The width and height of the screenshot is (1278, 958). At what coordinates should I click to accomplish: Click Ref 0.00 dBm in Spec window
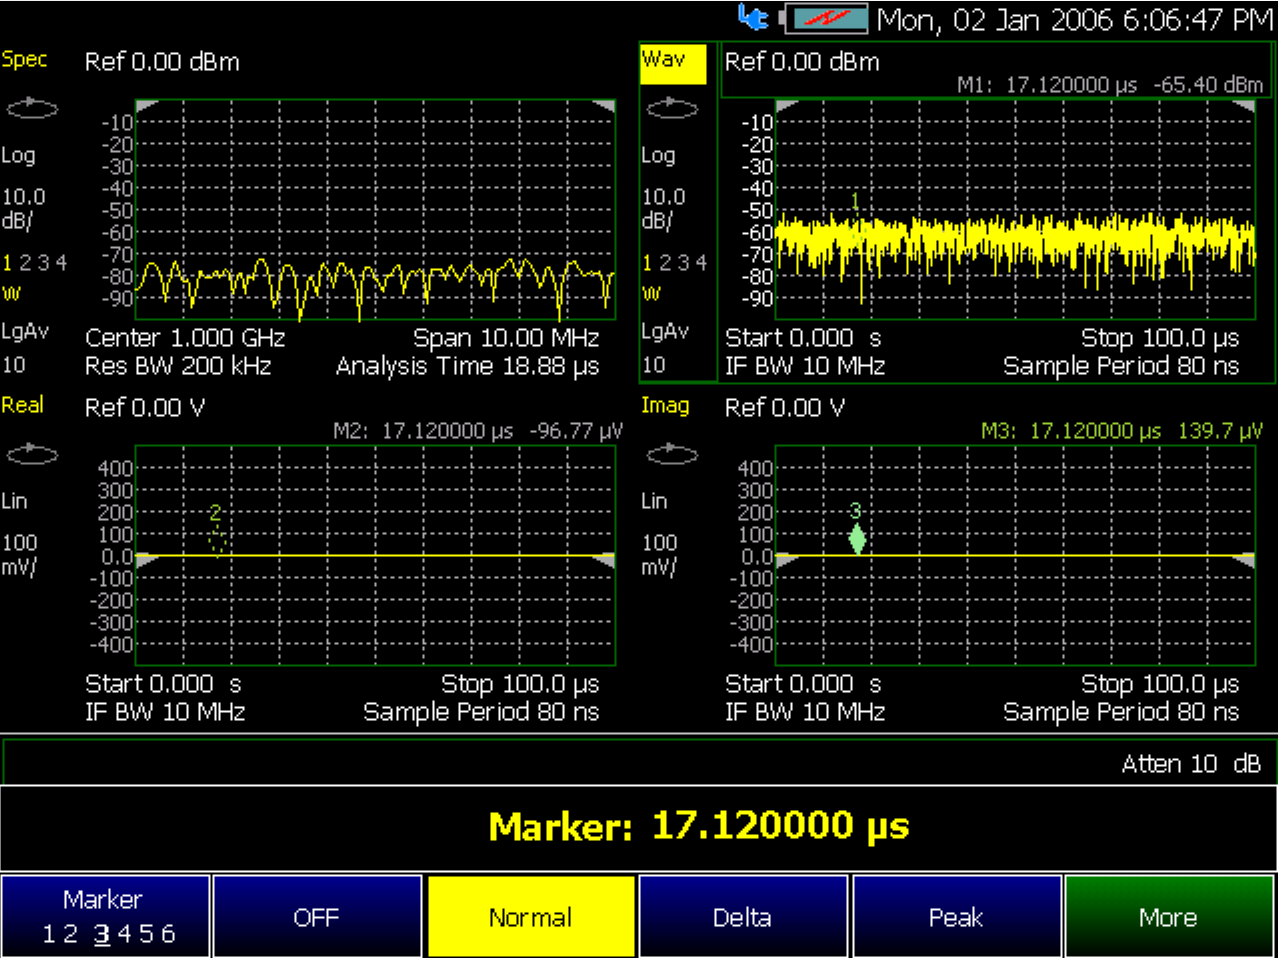click(x=162, y=62)
